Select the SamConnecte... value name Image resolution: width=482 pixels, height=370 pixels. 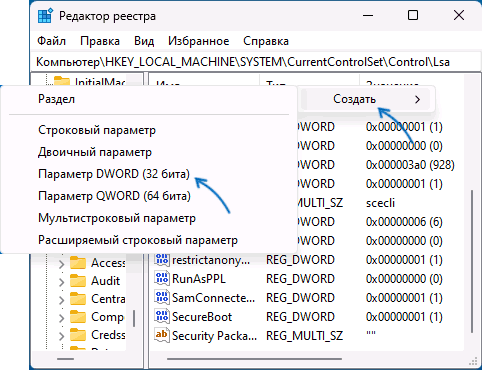tap(213, 298)
